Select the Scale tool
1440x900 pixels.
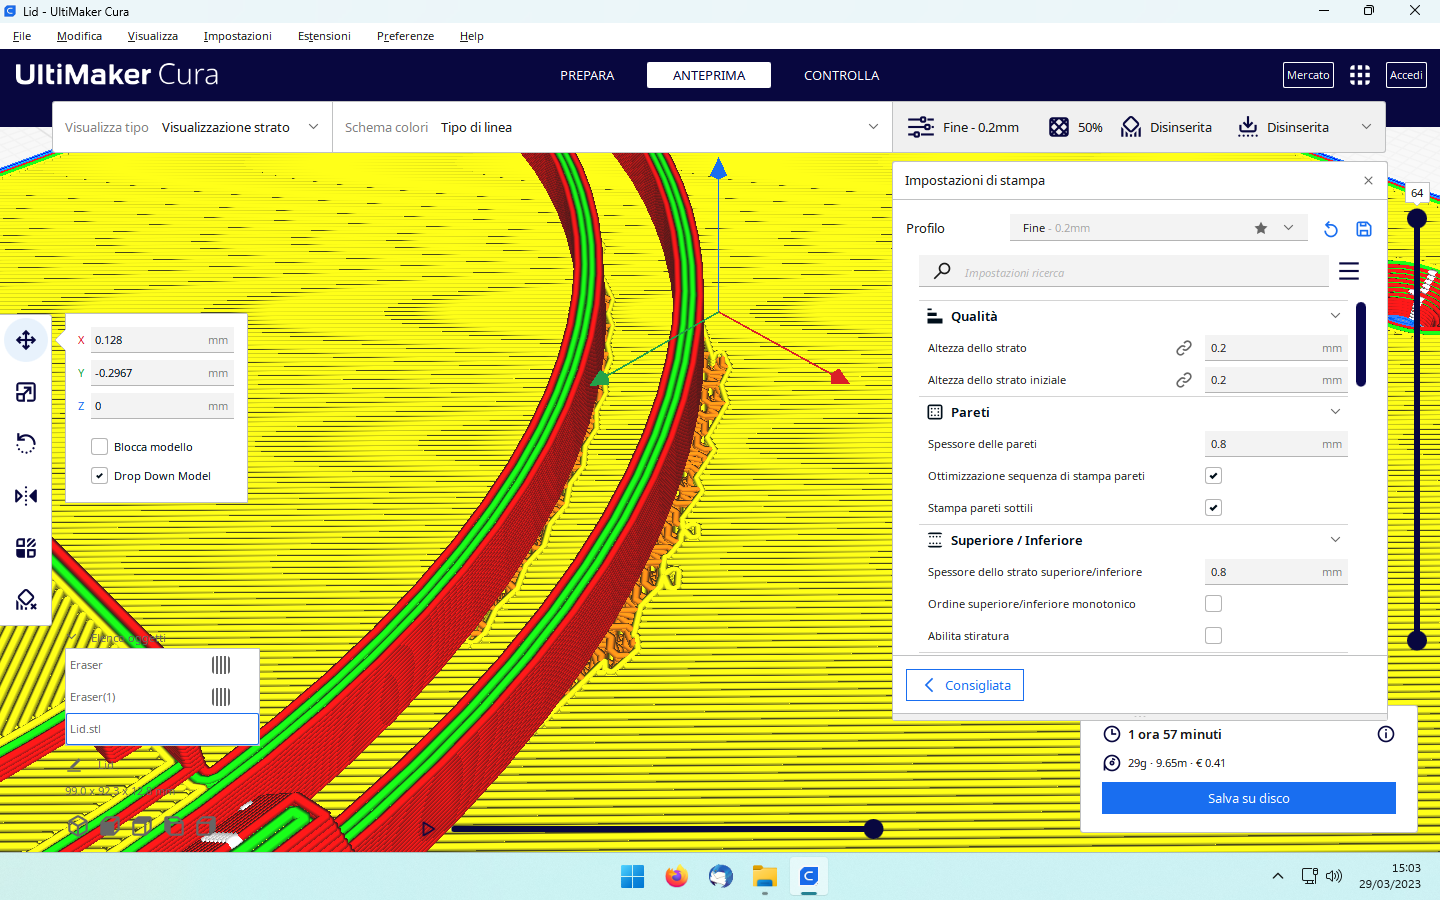(x=26, y=391)
